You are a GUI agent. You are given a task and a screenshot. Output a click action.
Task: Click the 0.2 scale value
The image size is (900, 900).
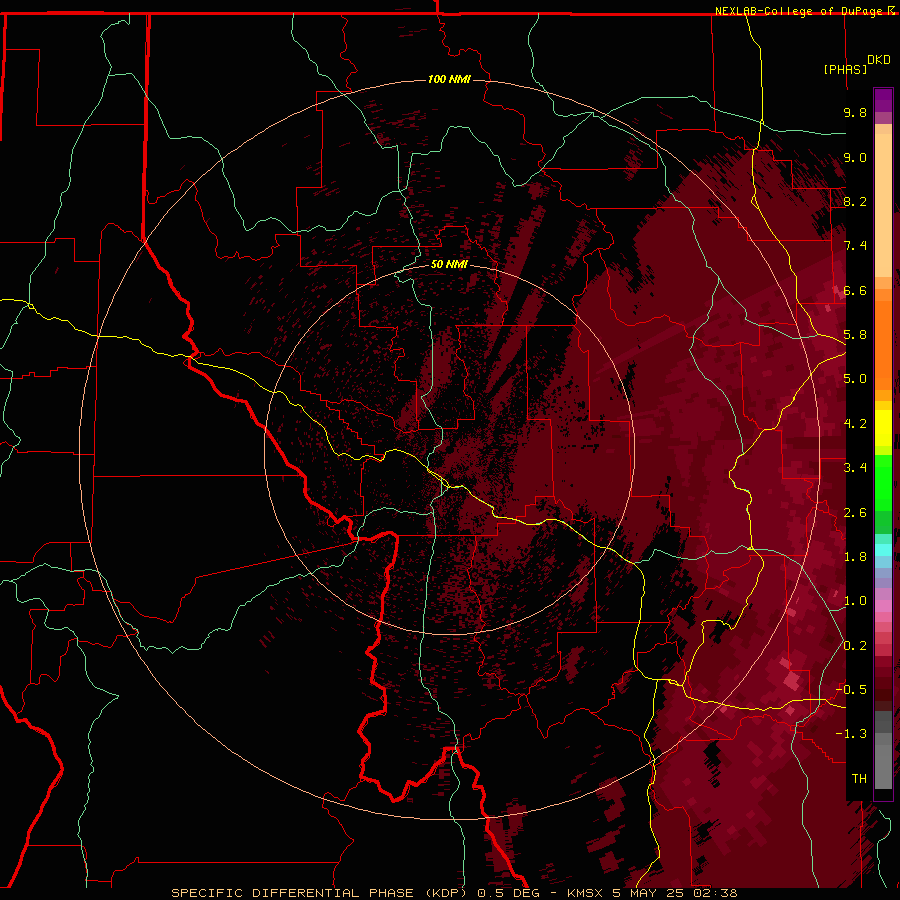coord(855,646)
